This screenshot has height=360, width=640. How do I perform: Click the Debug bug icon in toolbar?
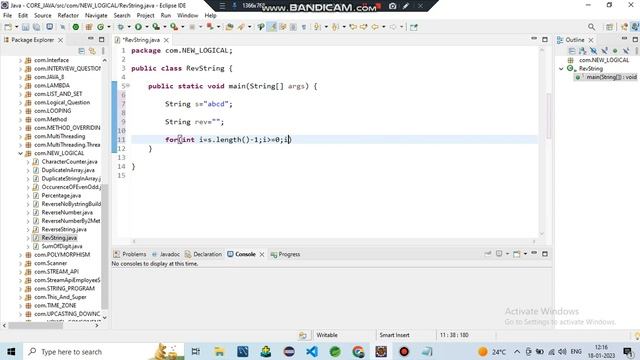(121, 27)
